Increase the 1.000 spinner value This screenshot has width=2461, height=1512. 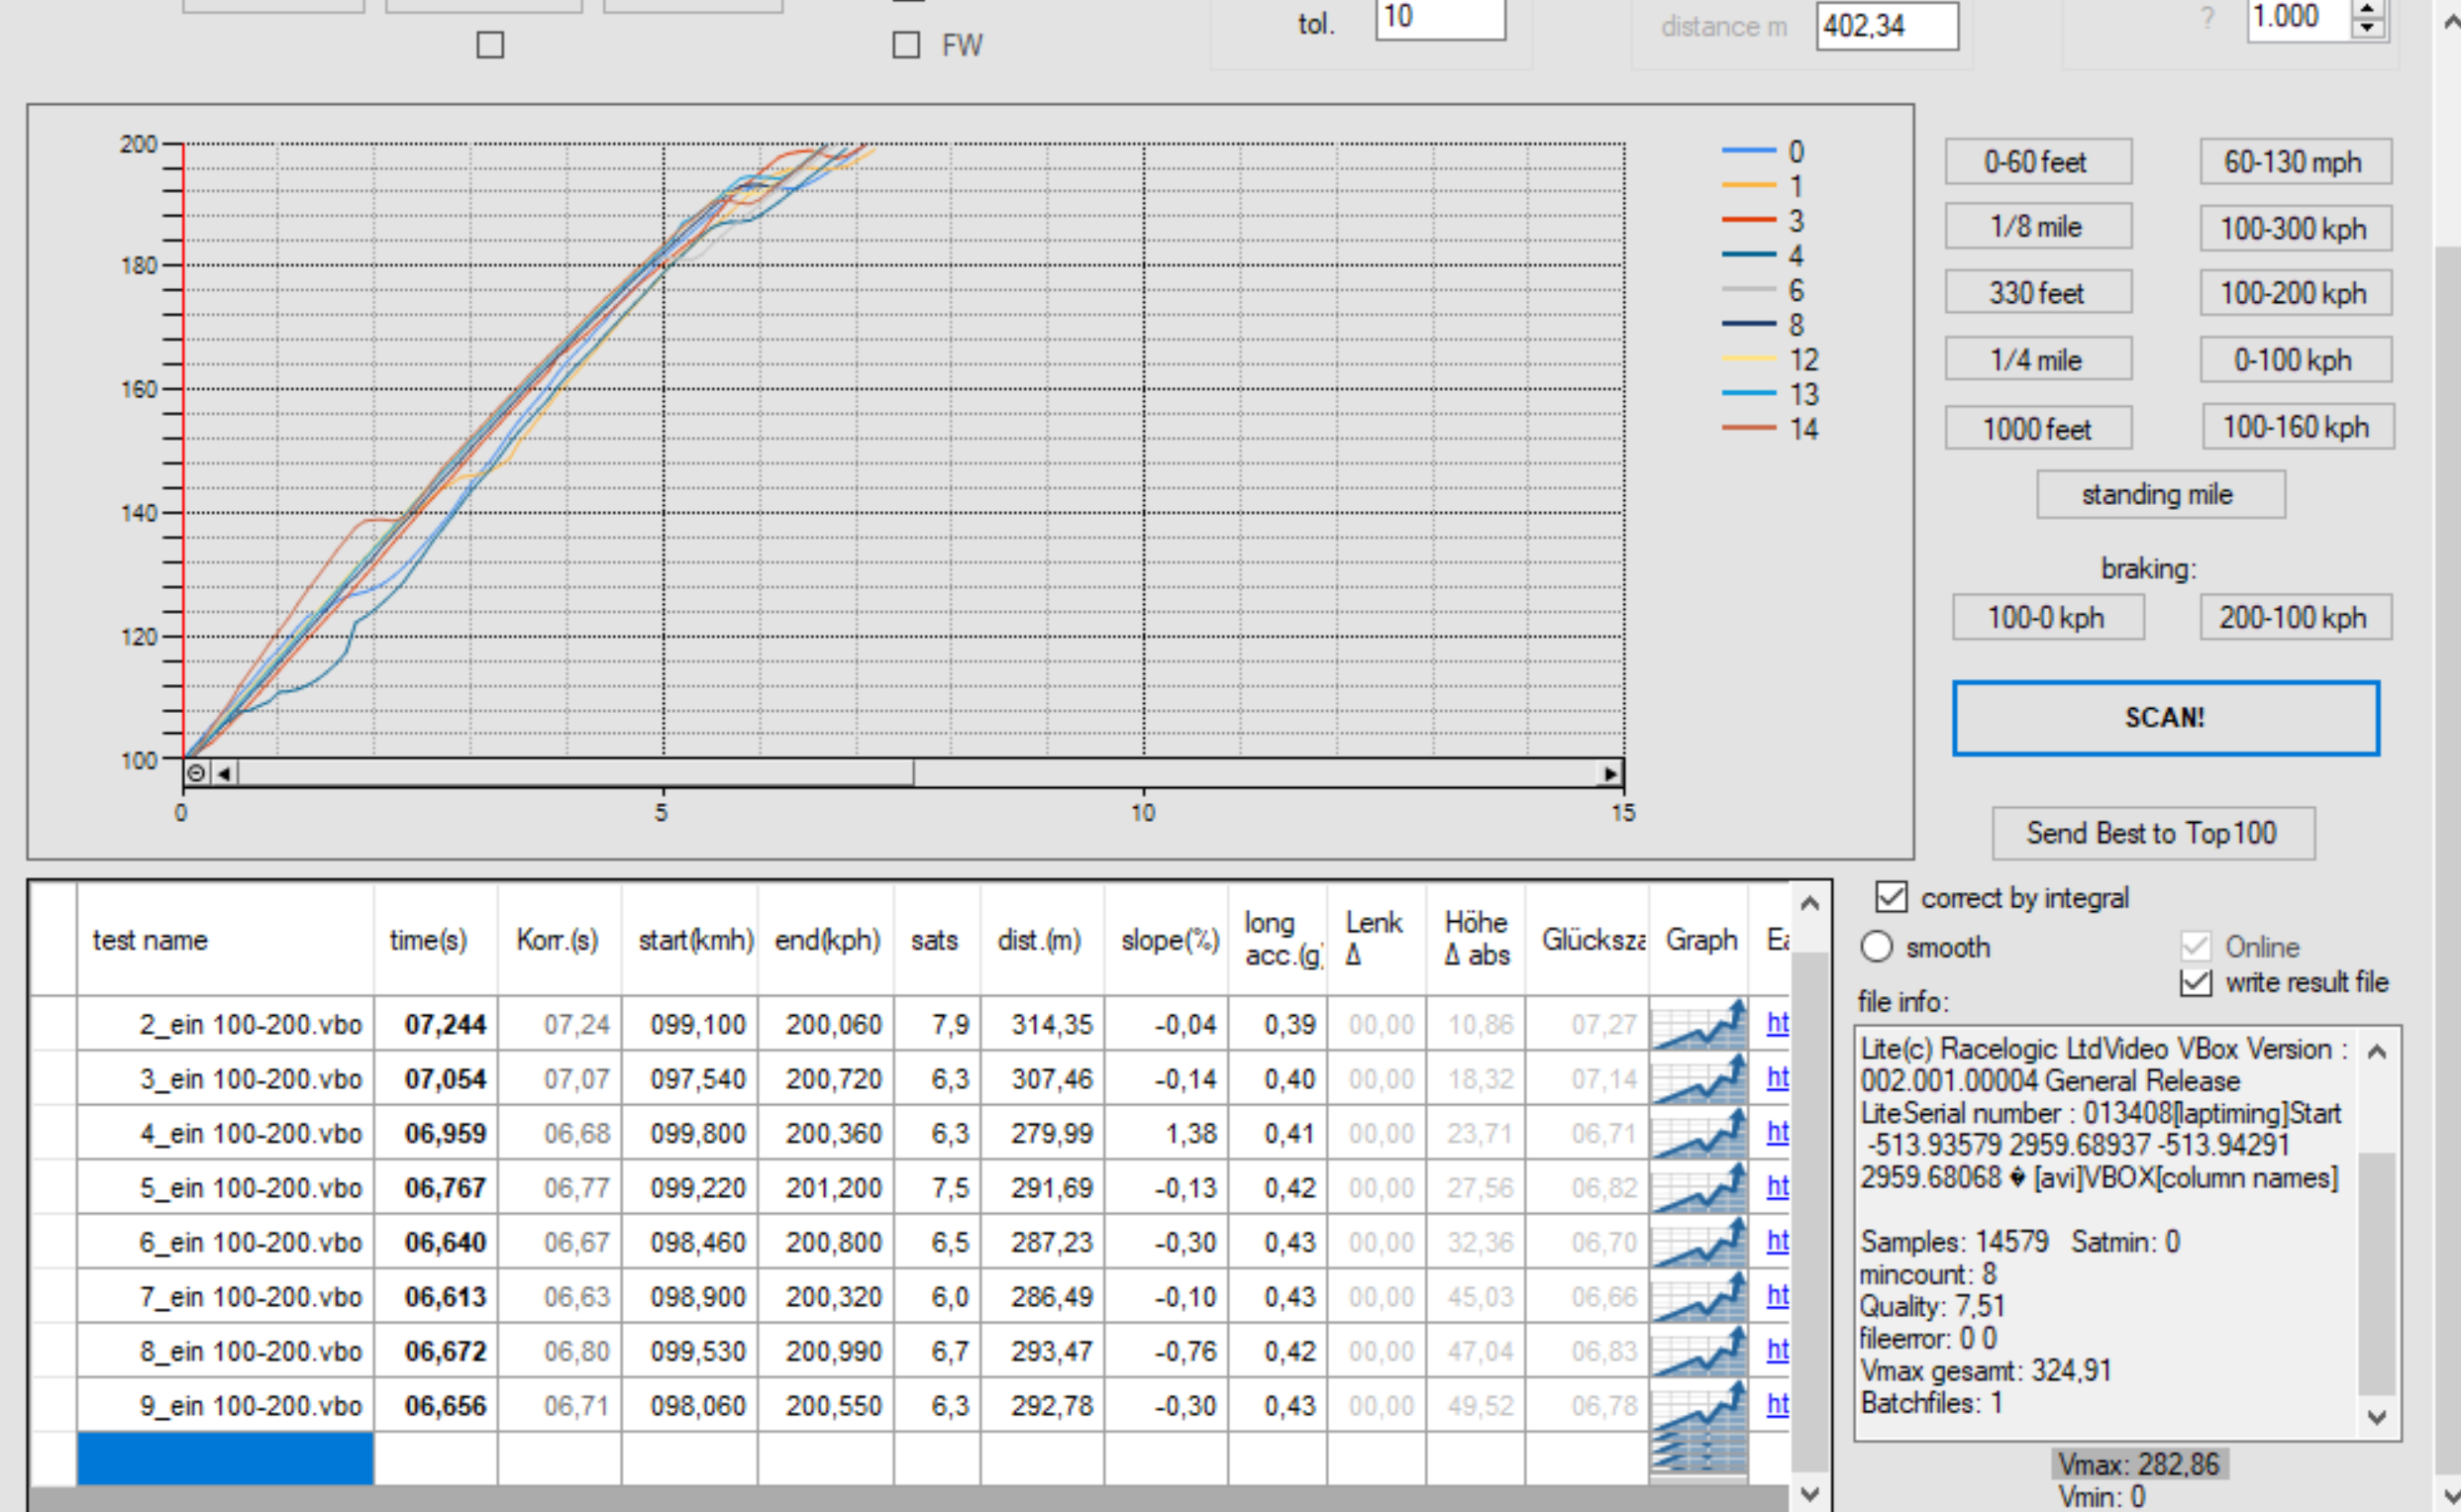point(2367,8)
